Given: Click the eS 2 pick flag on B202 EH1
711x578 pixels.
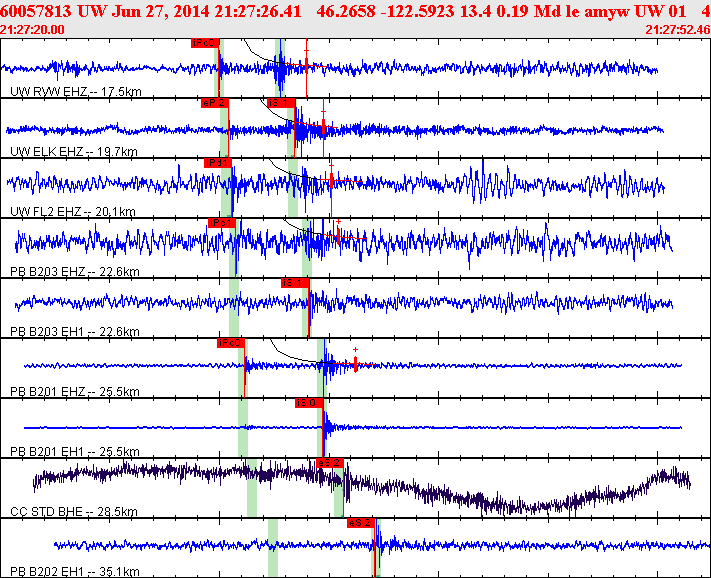Looking at the screenshot, I should click(x=361, y=523).
